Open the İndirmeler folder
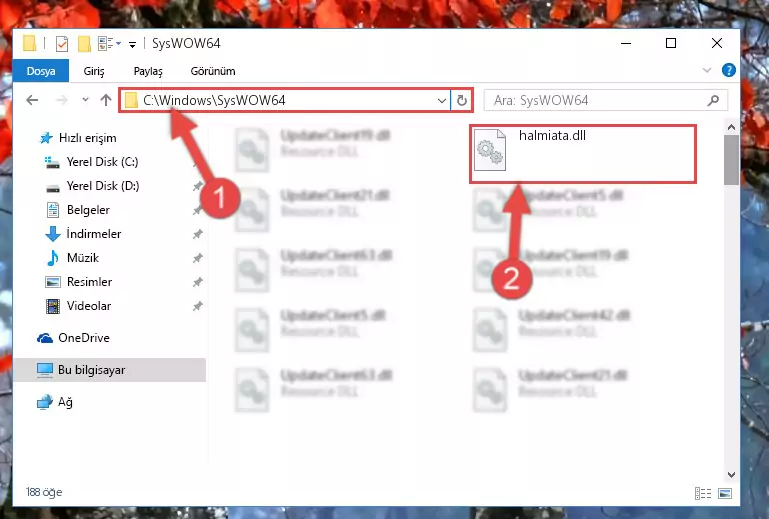 click(x=83, y=234)
